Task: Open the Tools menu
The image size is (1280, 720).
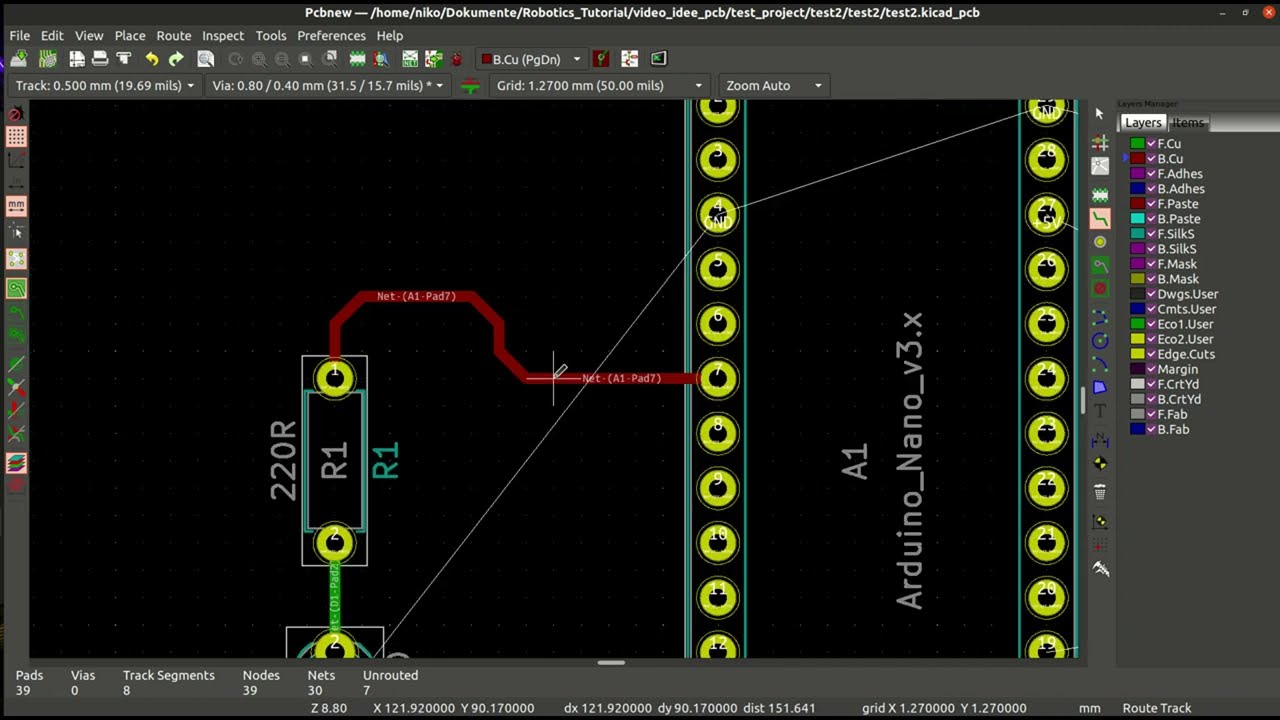Action: pos(271,35)
